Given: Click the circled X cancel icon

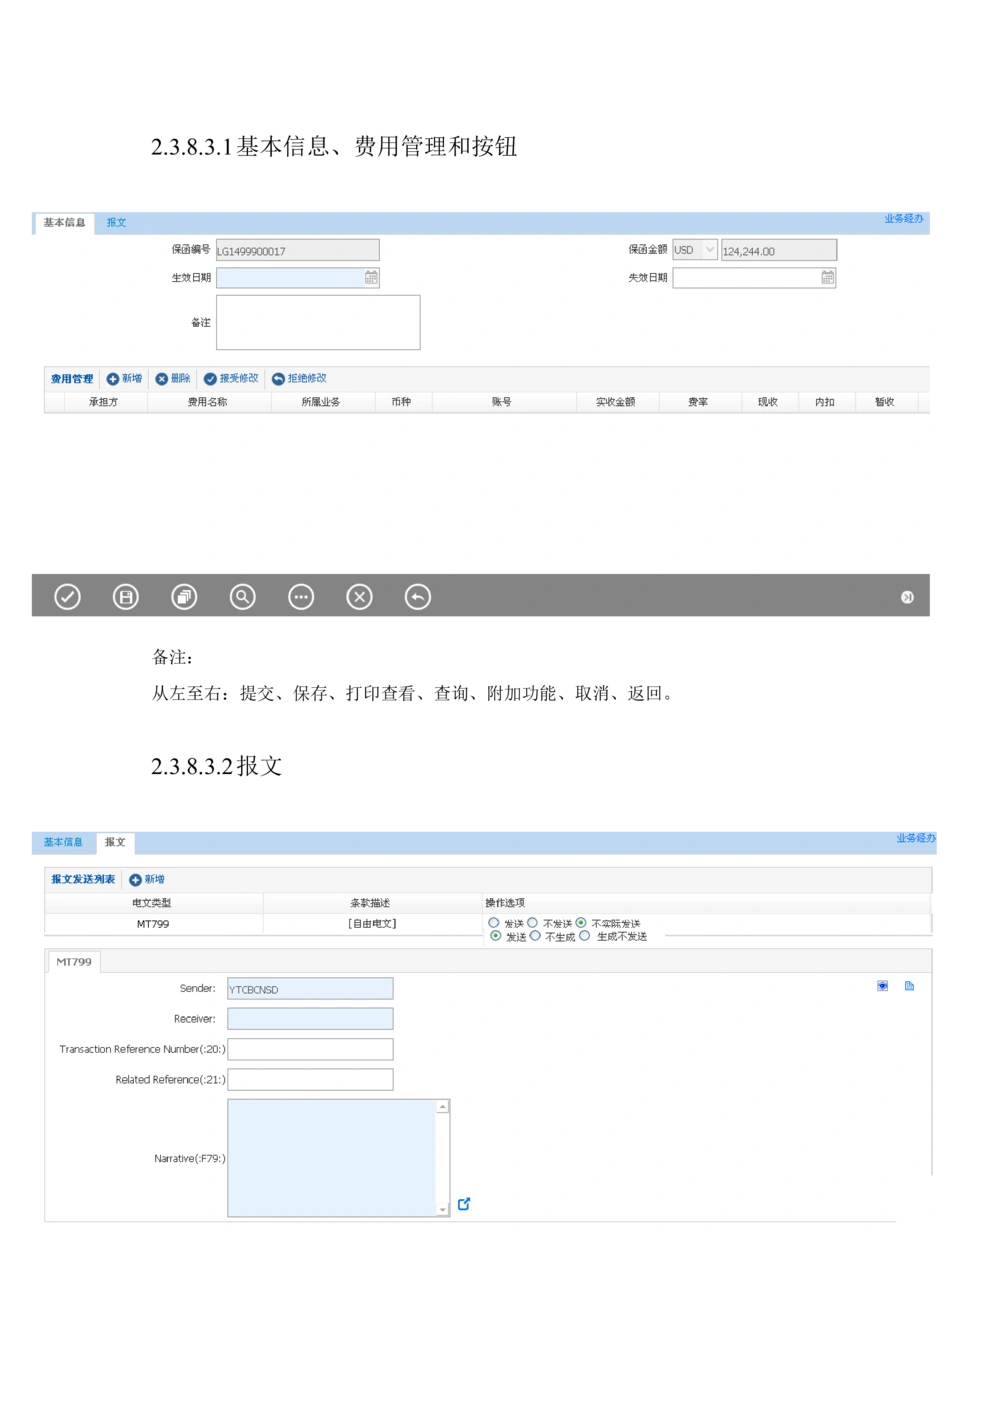Looking at the screenshot, I should [x=359, y=597].
